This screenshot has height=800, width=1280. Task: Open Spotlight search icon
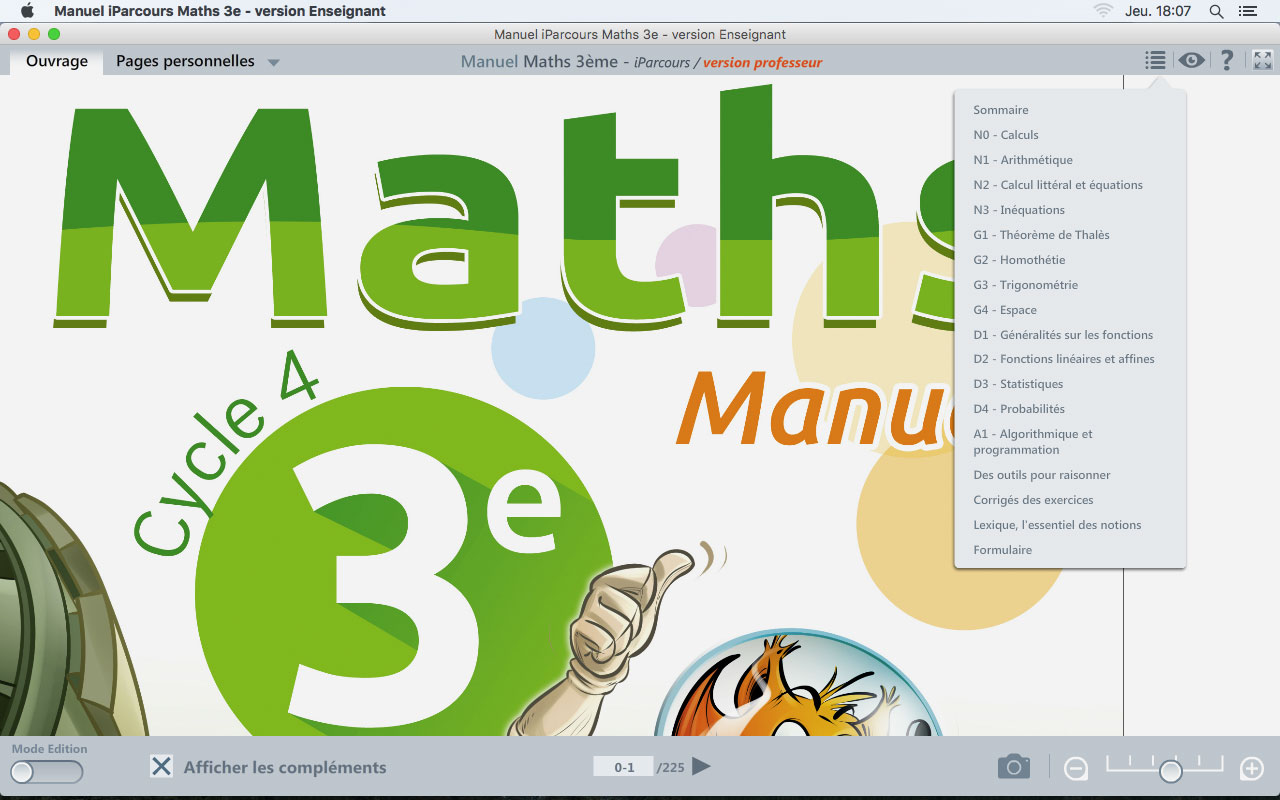1216,11
